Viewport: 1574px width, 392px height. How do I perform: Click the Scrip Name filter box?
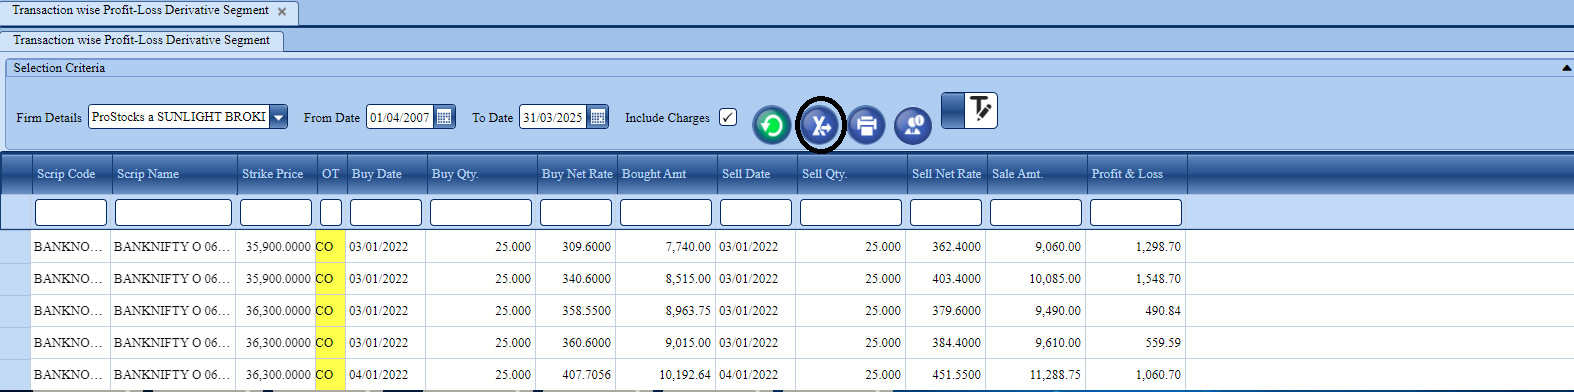tap(173, 212)
